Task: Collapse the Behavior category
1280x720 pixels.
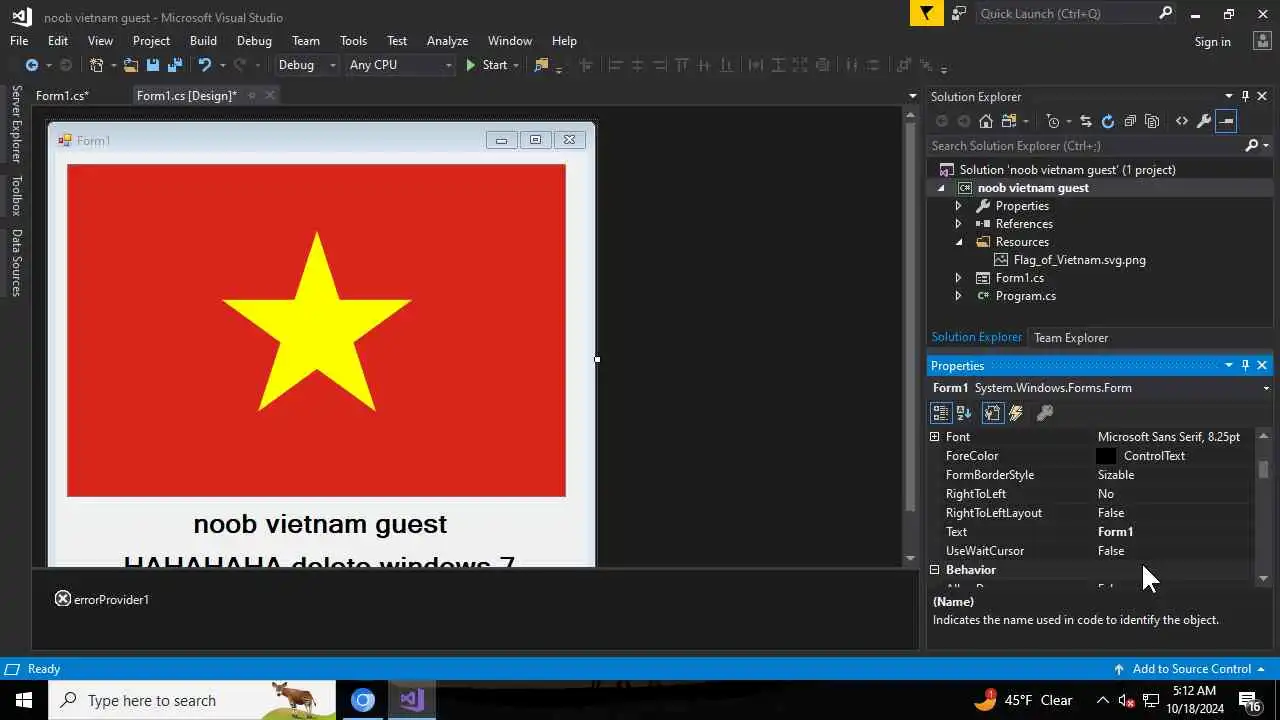Action: click(935, 570)
